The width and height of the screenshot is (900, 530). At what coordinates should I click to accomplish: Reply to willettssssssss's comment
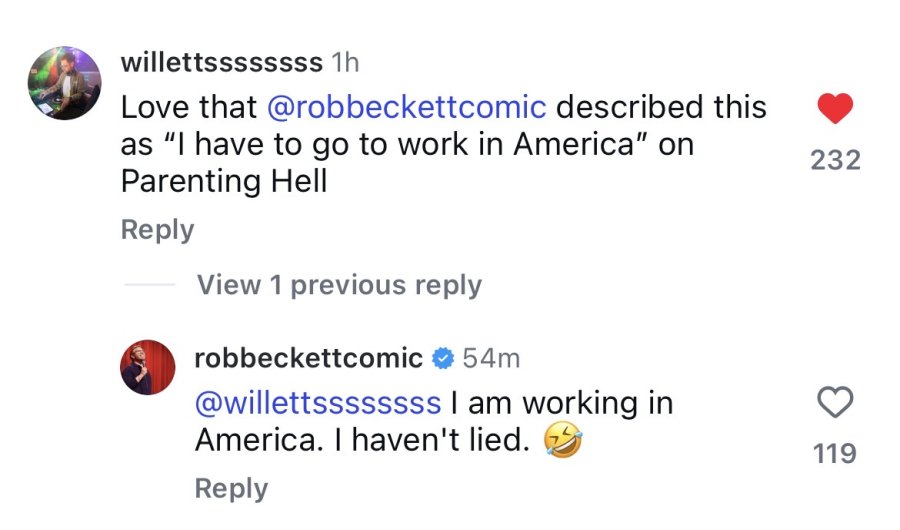[157, 230]
